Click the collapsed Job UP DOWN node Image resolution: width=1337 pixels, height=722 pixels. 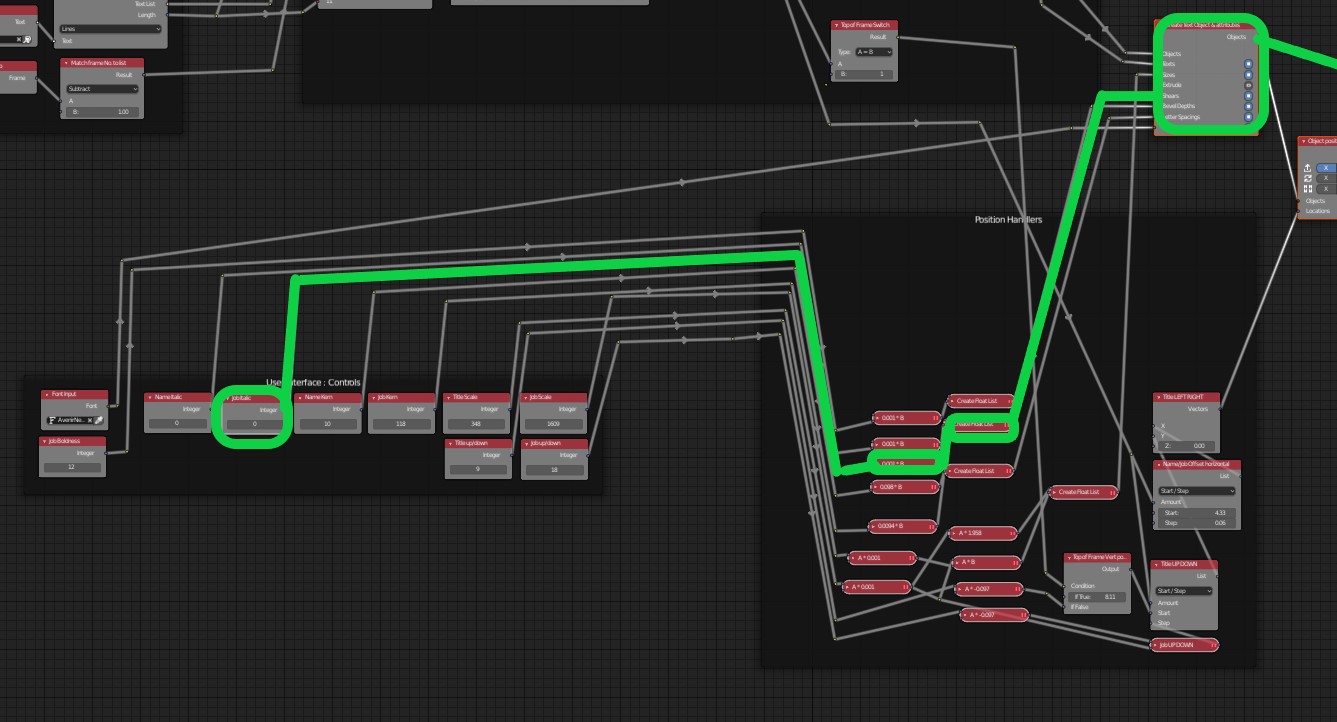pyautogui.click(x=1184, y=645)
